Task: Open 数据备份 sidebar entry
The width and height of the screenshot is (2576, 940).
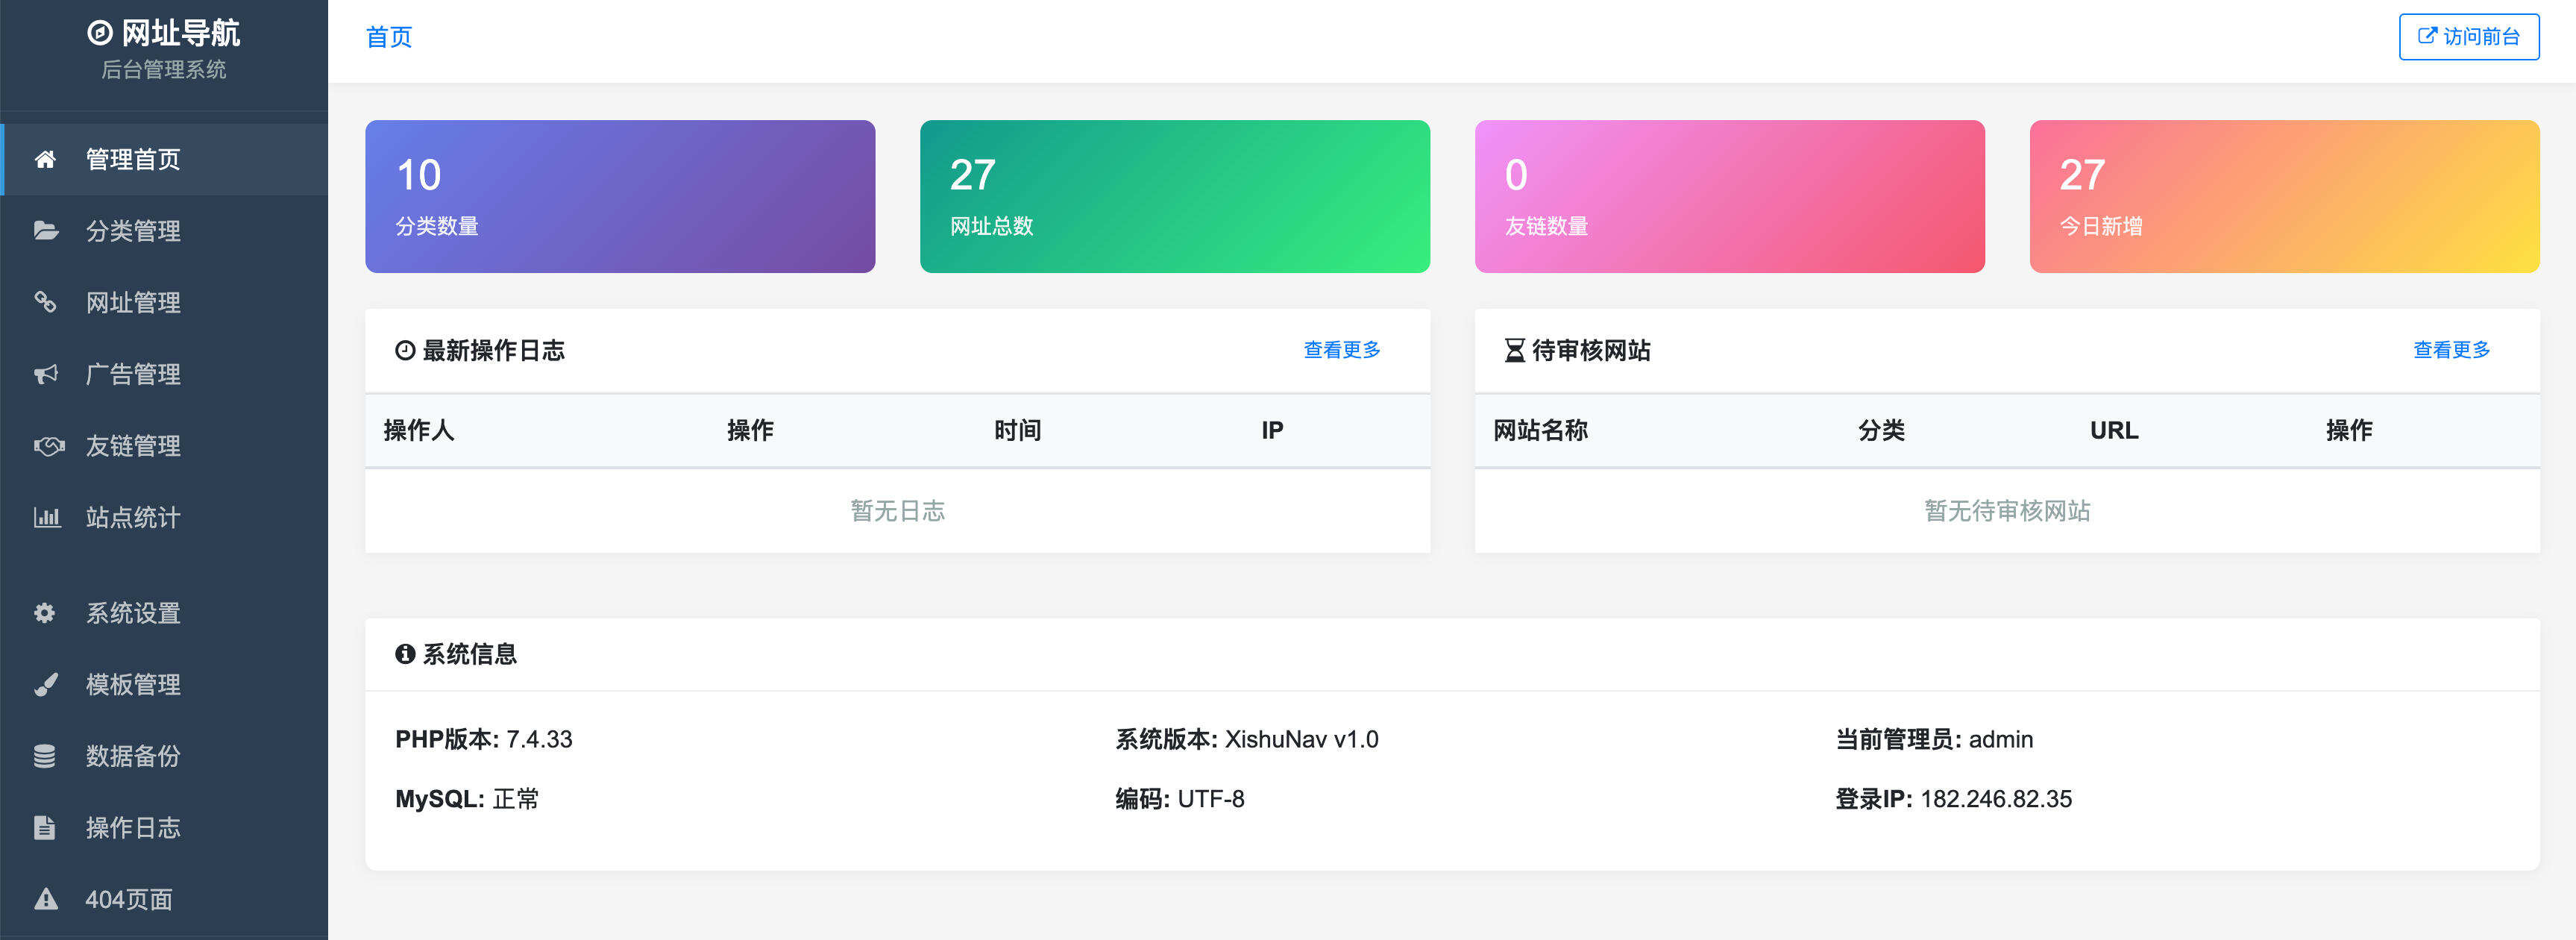Action: click(165, 756)
